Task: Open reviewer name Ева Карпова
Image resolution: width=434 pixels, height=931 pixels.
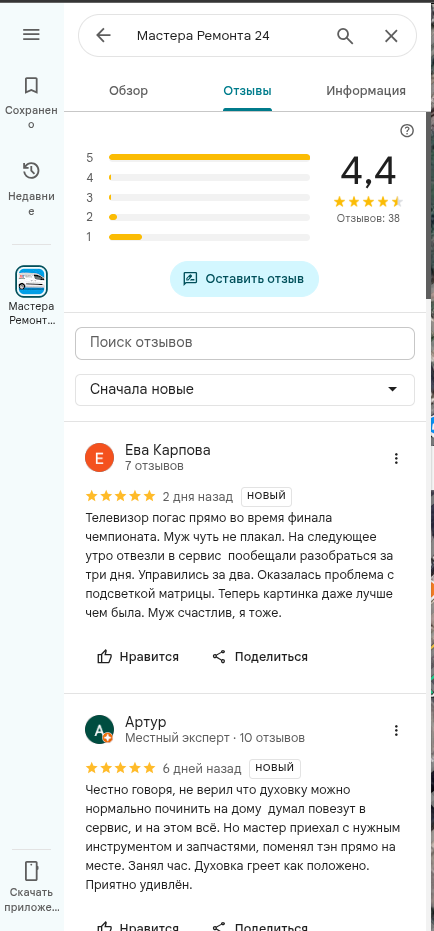Action: (x=167, y=450)
